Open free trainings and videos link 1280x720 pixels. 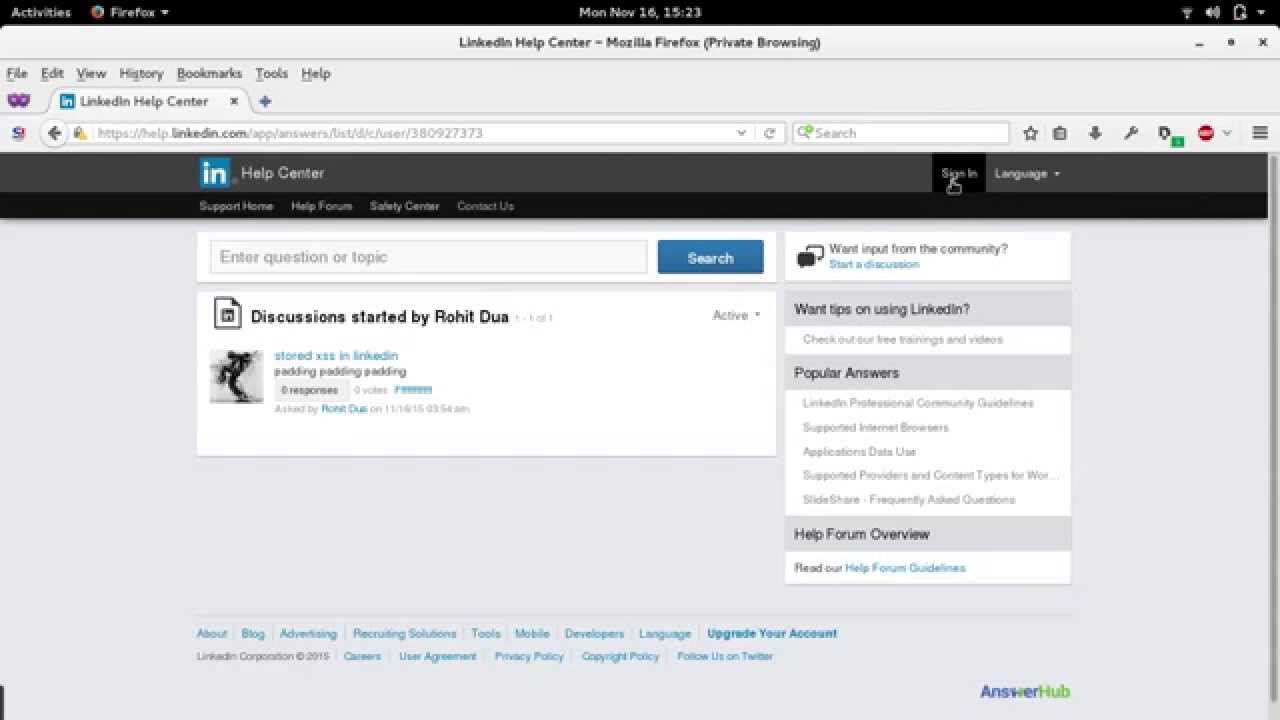tap(902, 339)
